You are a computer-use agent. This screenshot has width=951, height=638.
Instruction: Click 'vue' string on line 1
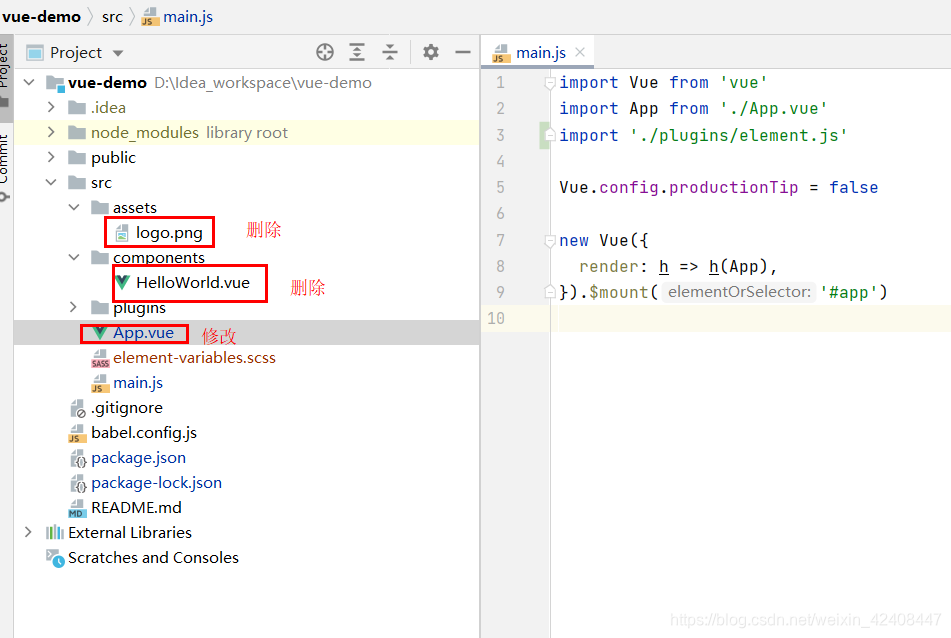click(744, 82)
